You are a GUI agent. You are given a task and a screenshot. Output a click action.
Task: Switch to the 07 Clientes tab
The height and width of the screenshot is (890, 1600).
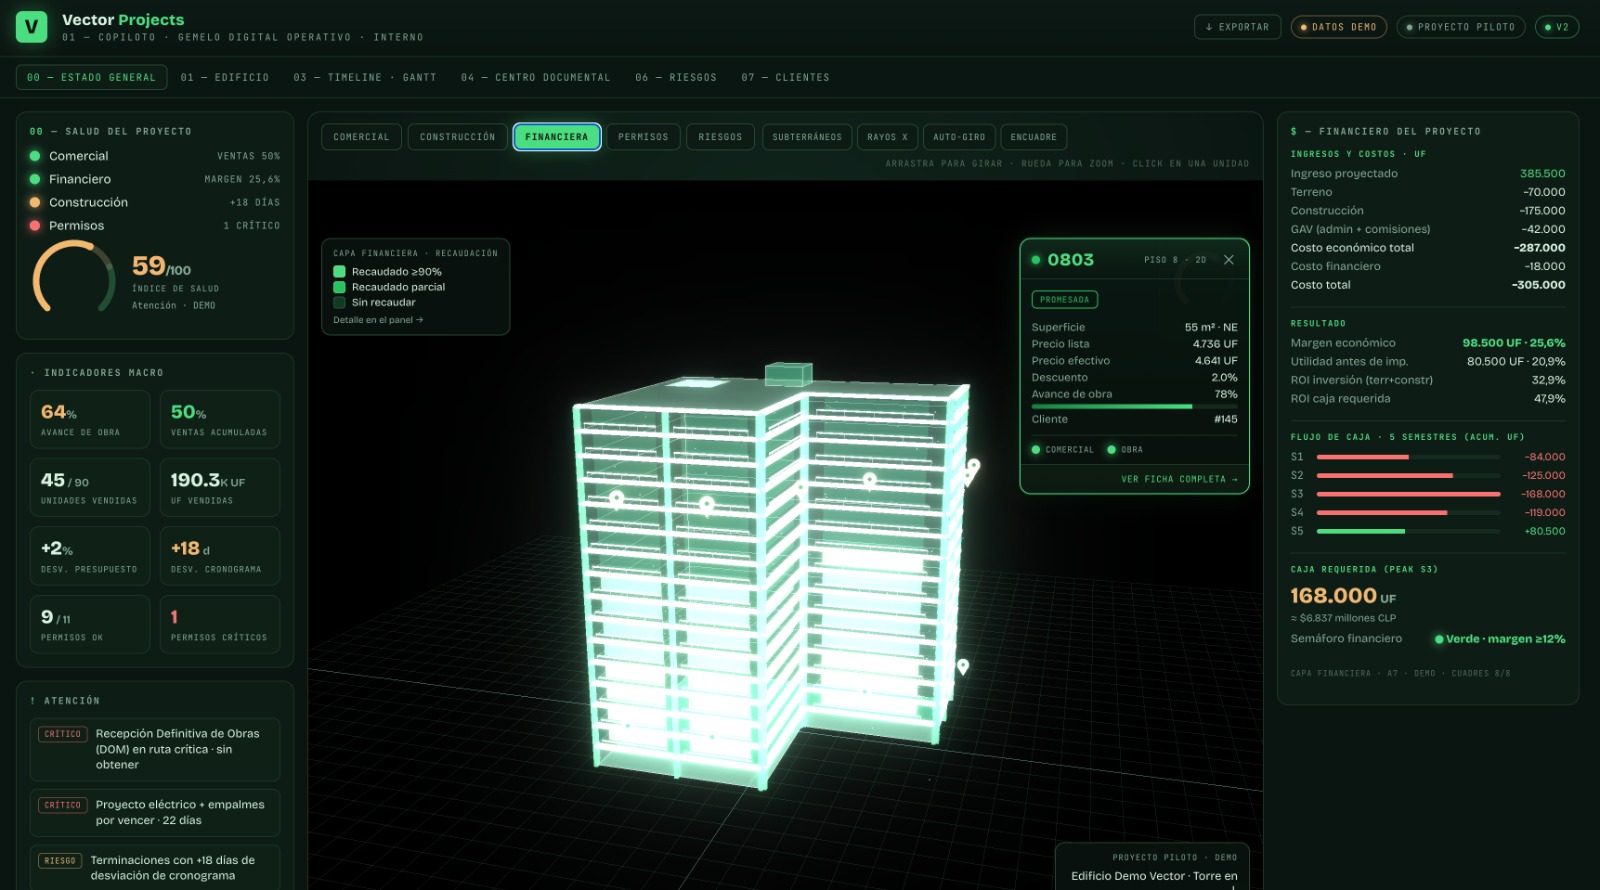785,77
